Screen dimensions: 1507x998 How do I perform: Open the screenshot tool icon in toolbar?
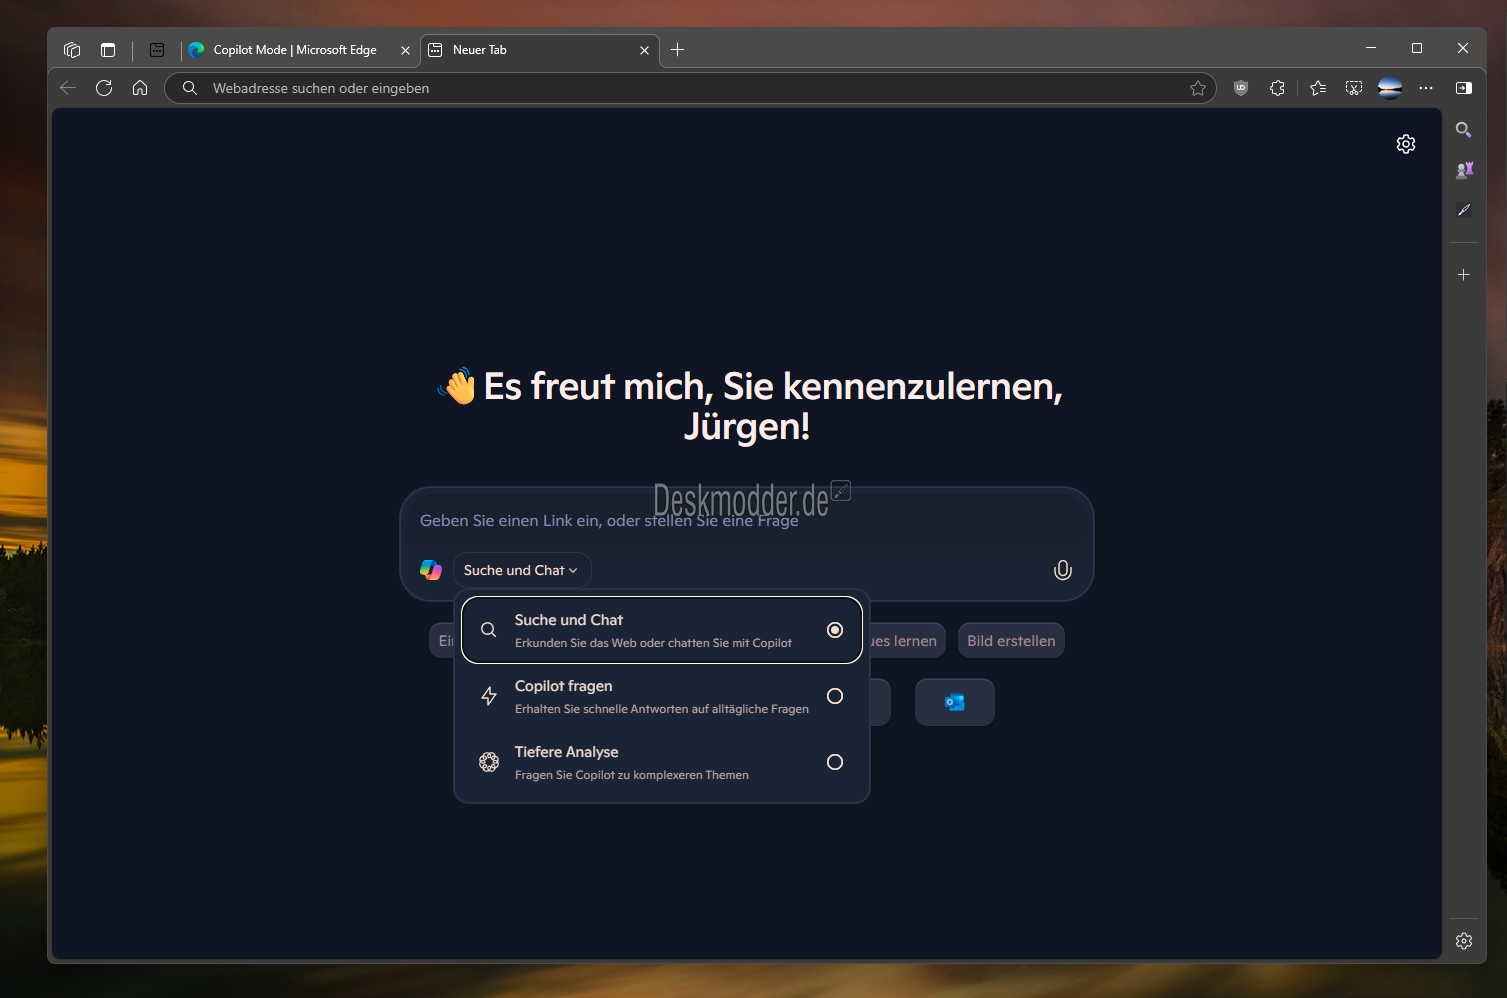pyautogui.click(x=1354, y=88)
